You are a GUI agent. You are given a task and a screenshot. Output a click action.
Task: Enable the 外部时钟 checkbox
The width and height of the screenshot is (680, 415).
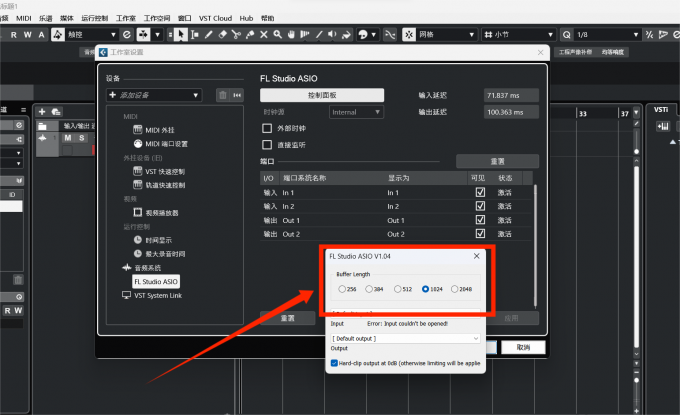(x=267, y=128)
